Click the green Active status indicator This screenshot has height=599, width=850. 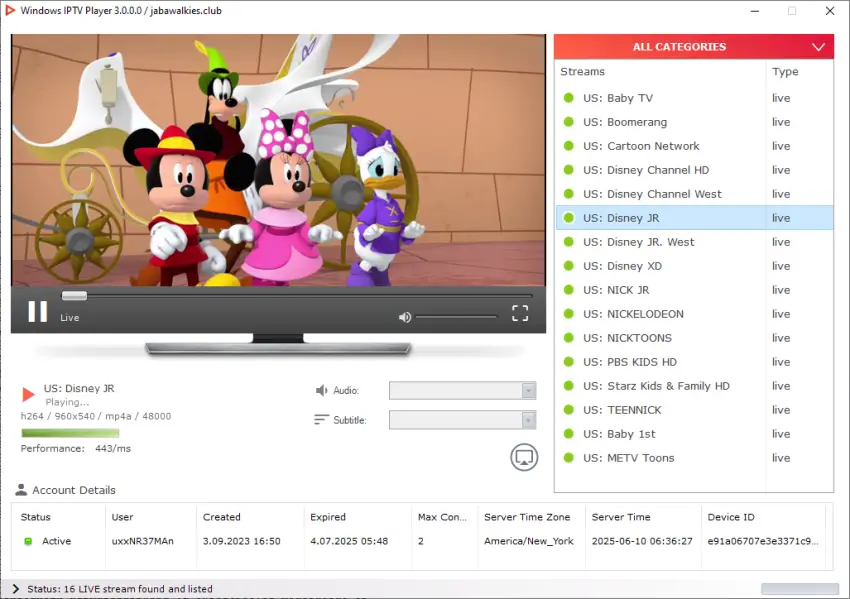pos(28,541)
